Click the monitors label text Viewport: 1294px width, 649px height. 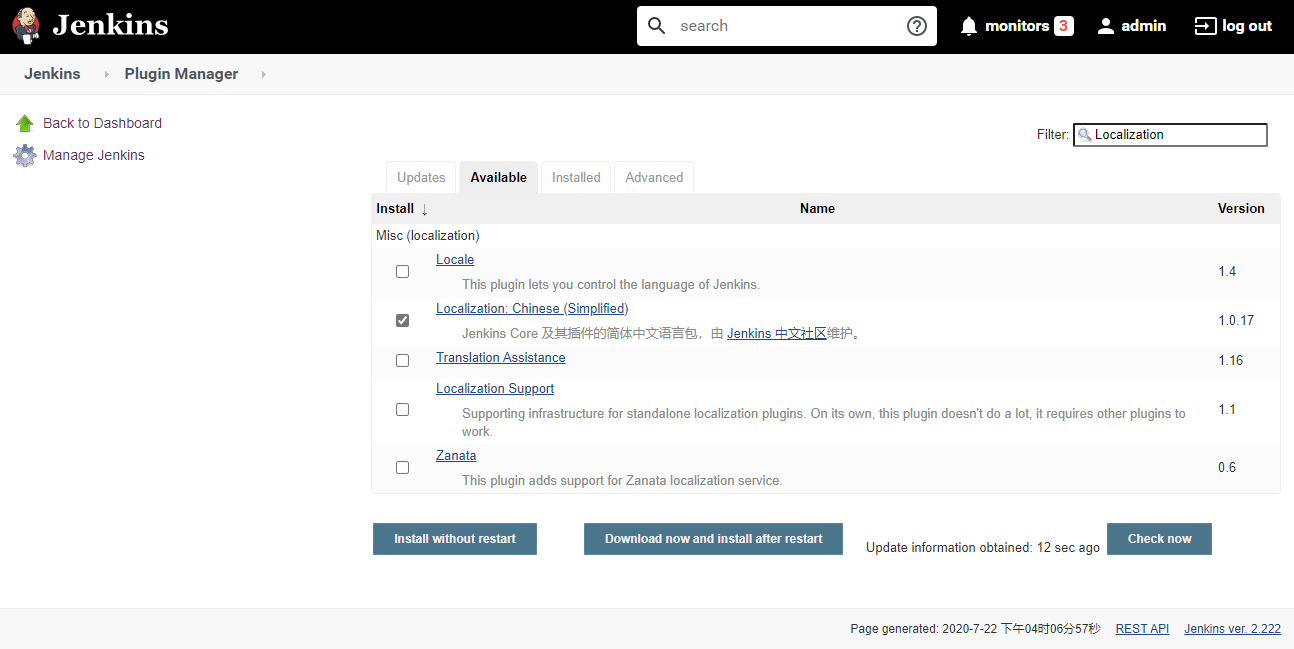tap(1017, 26)
